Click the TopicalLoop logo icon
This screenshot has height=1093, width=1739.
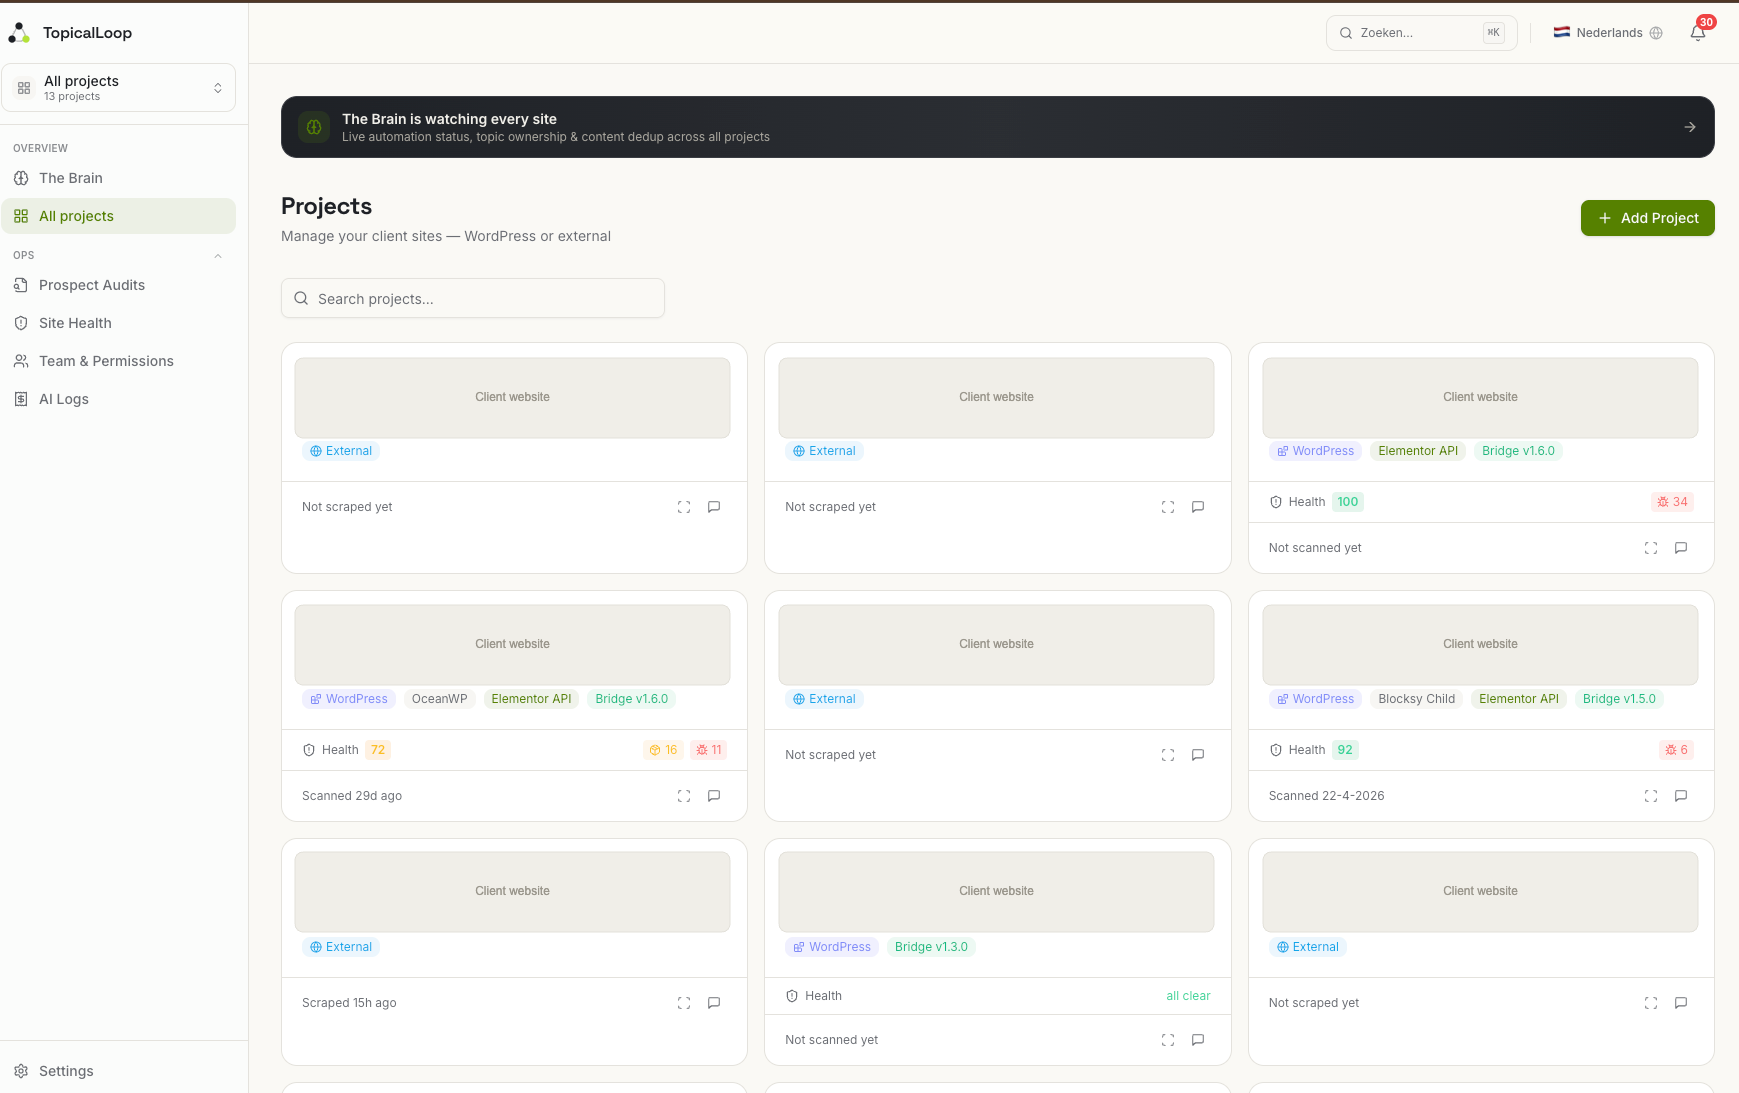[x=19, y=33]
